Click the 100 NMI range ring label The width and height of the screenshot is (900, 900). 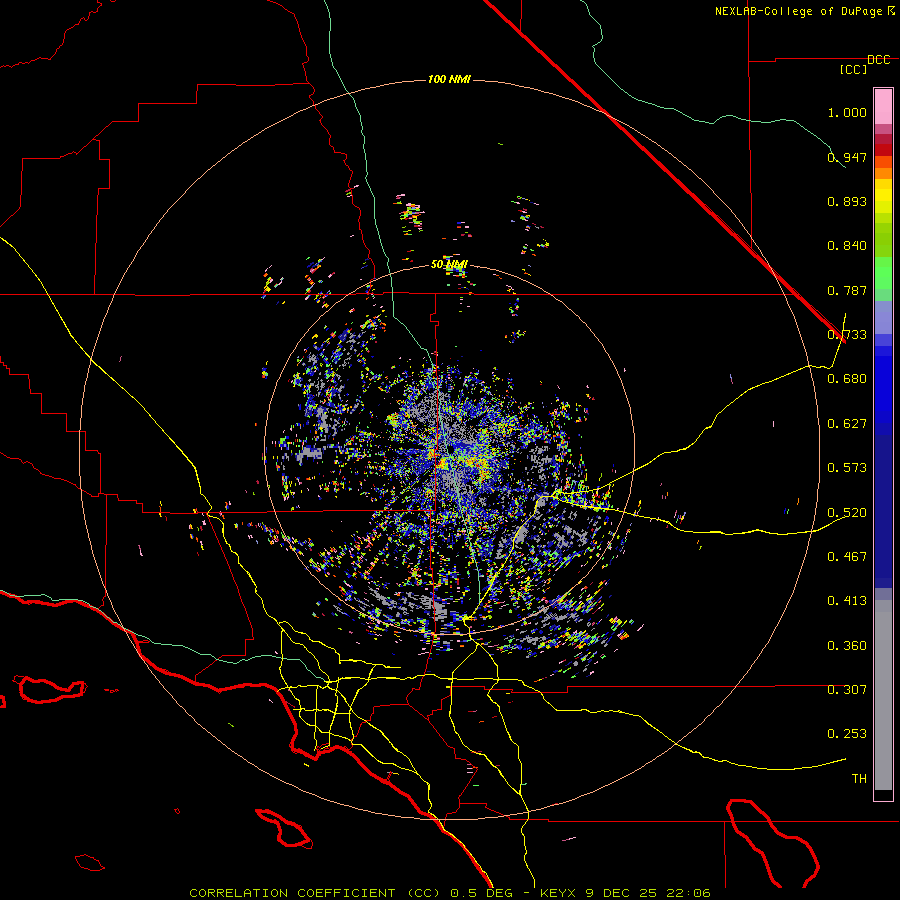pos(449,79)
